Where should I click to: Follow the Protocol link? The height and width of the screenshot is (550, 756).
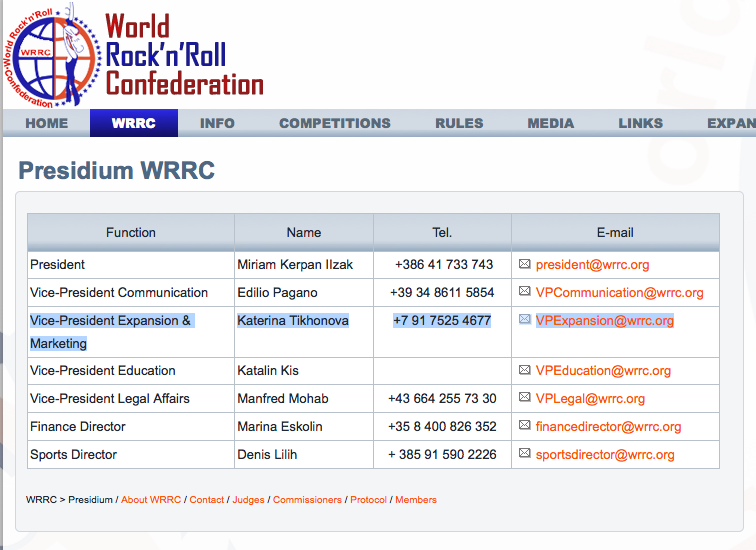(368, 500)
